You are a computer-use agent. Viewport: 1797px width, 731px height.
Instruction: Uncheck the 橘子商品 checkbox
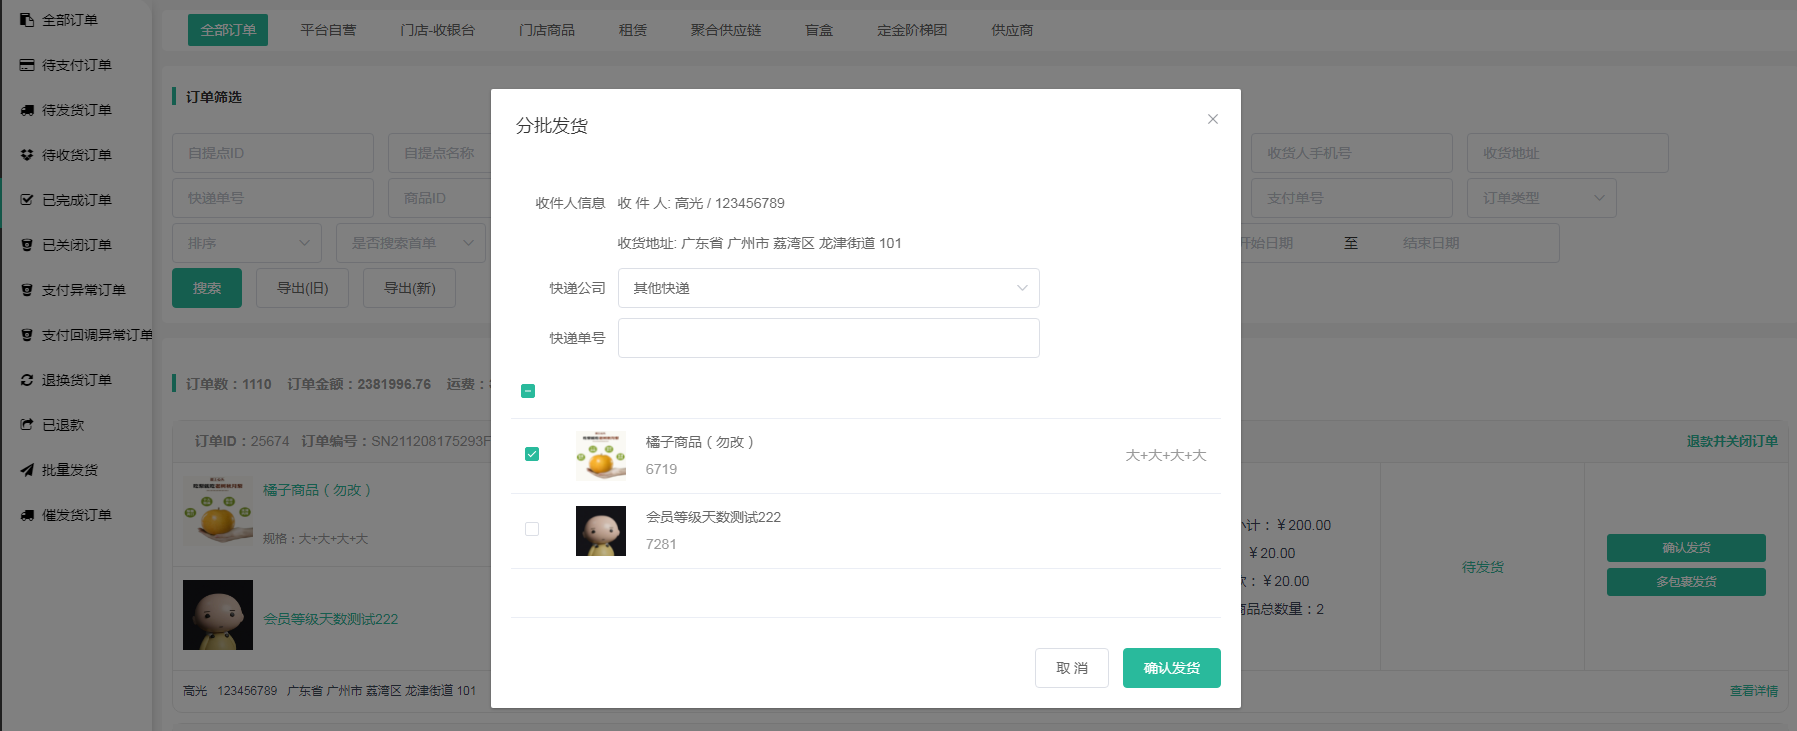tap(532, 454)
